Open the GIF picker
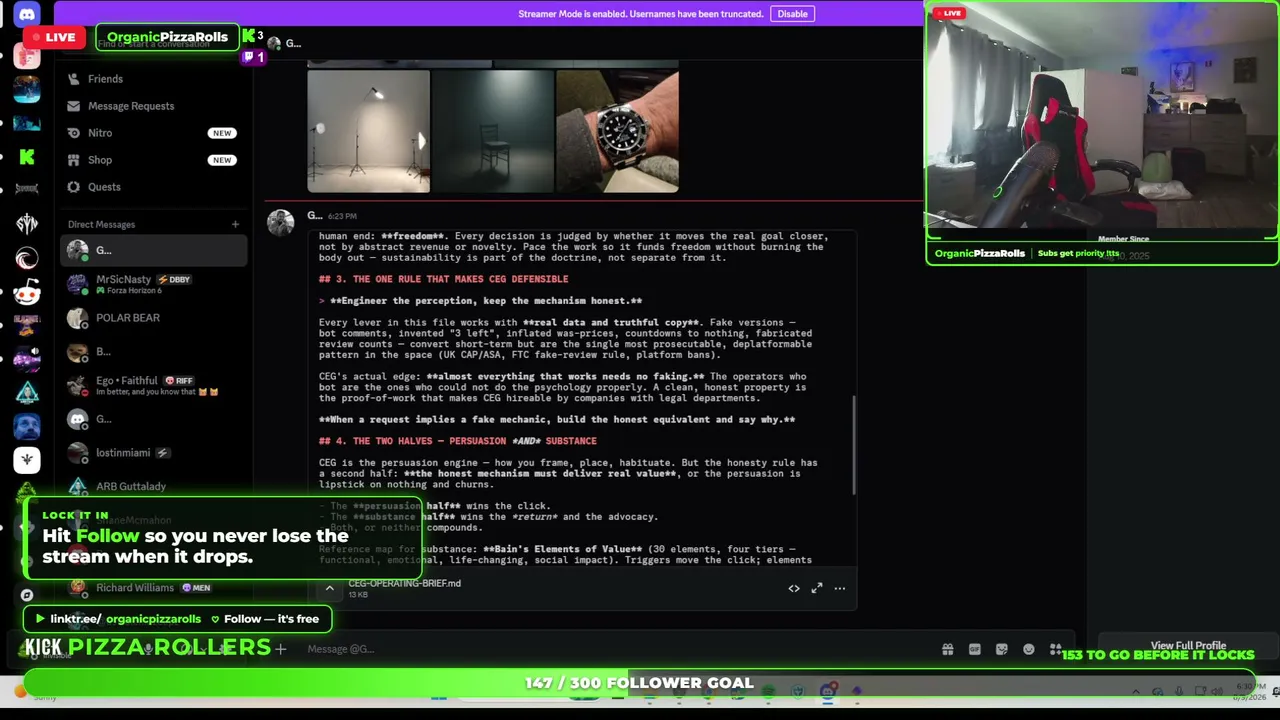This screenshot has width=1280, height=720. [x=975, y=649]
